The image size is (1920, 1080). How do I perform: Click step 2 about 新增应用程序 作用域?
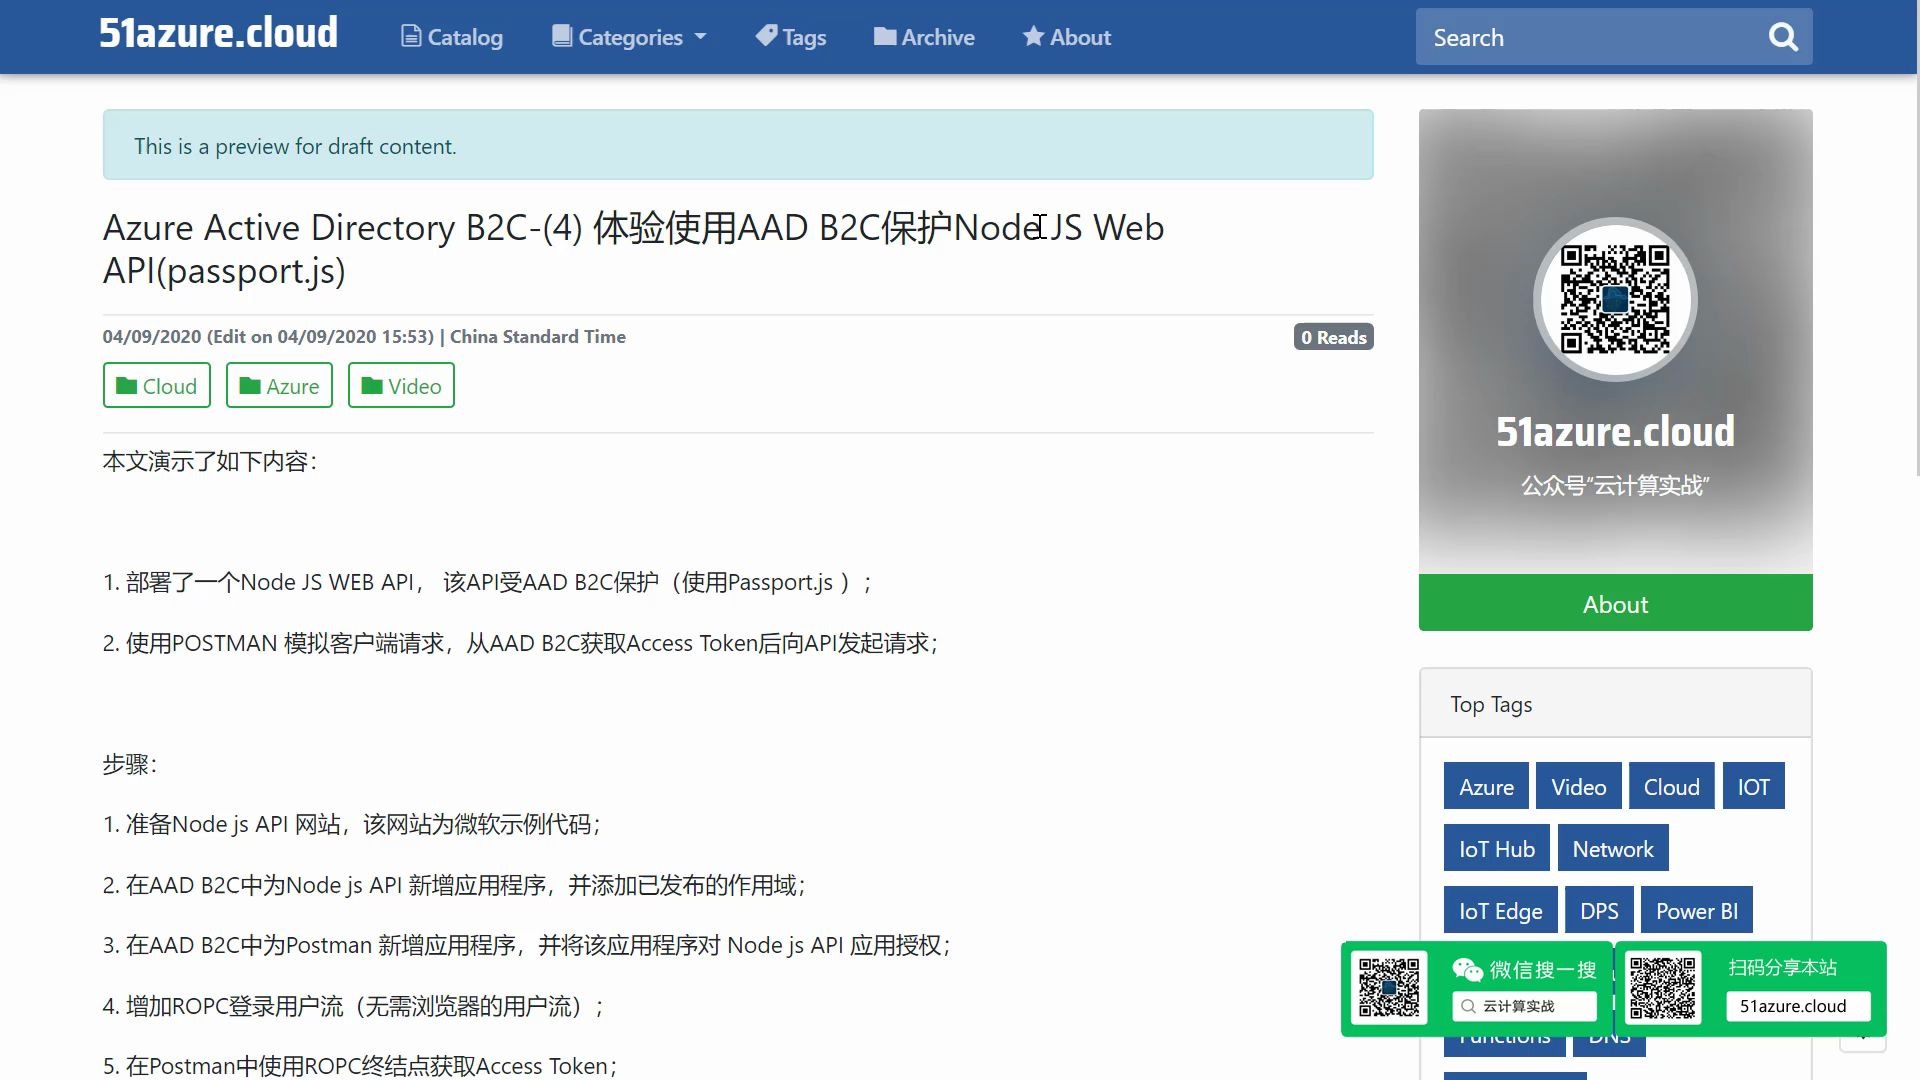pos(454,885)
